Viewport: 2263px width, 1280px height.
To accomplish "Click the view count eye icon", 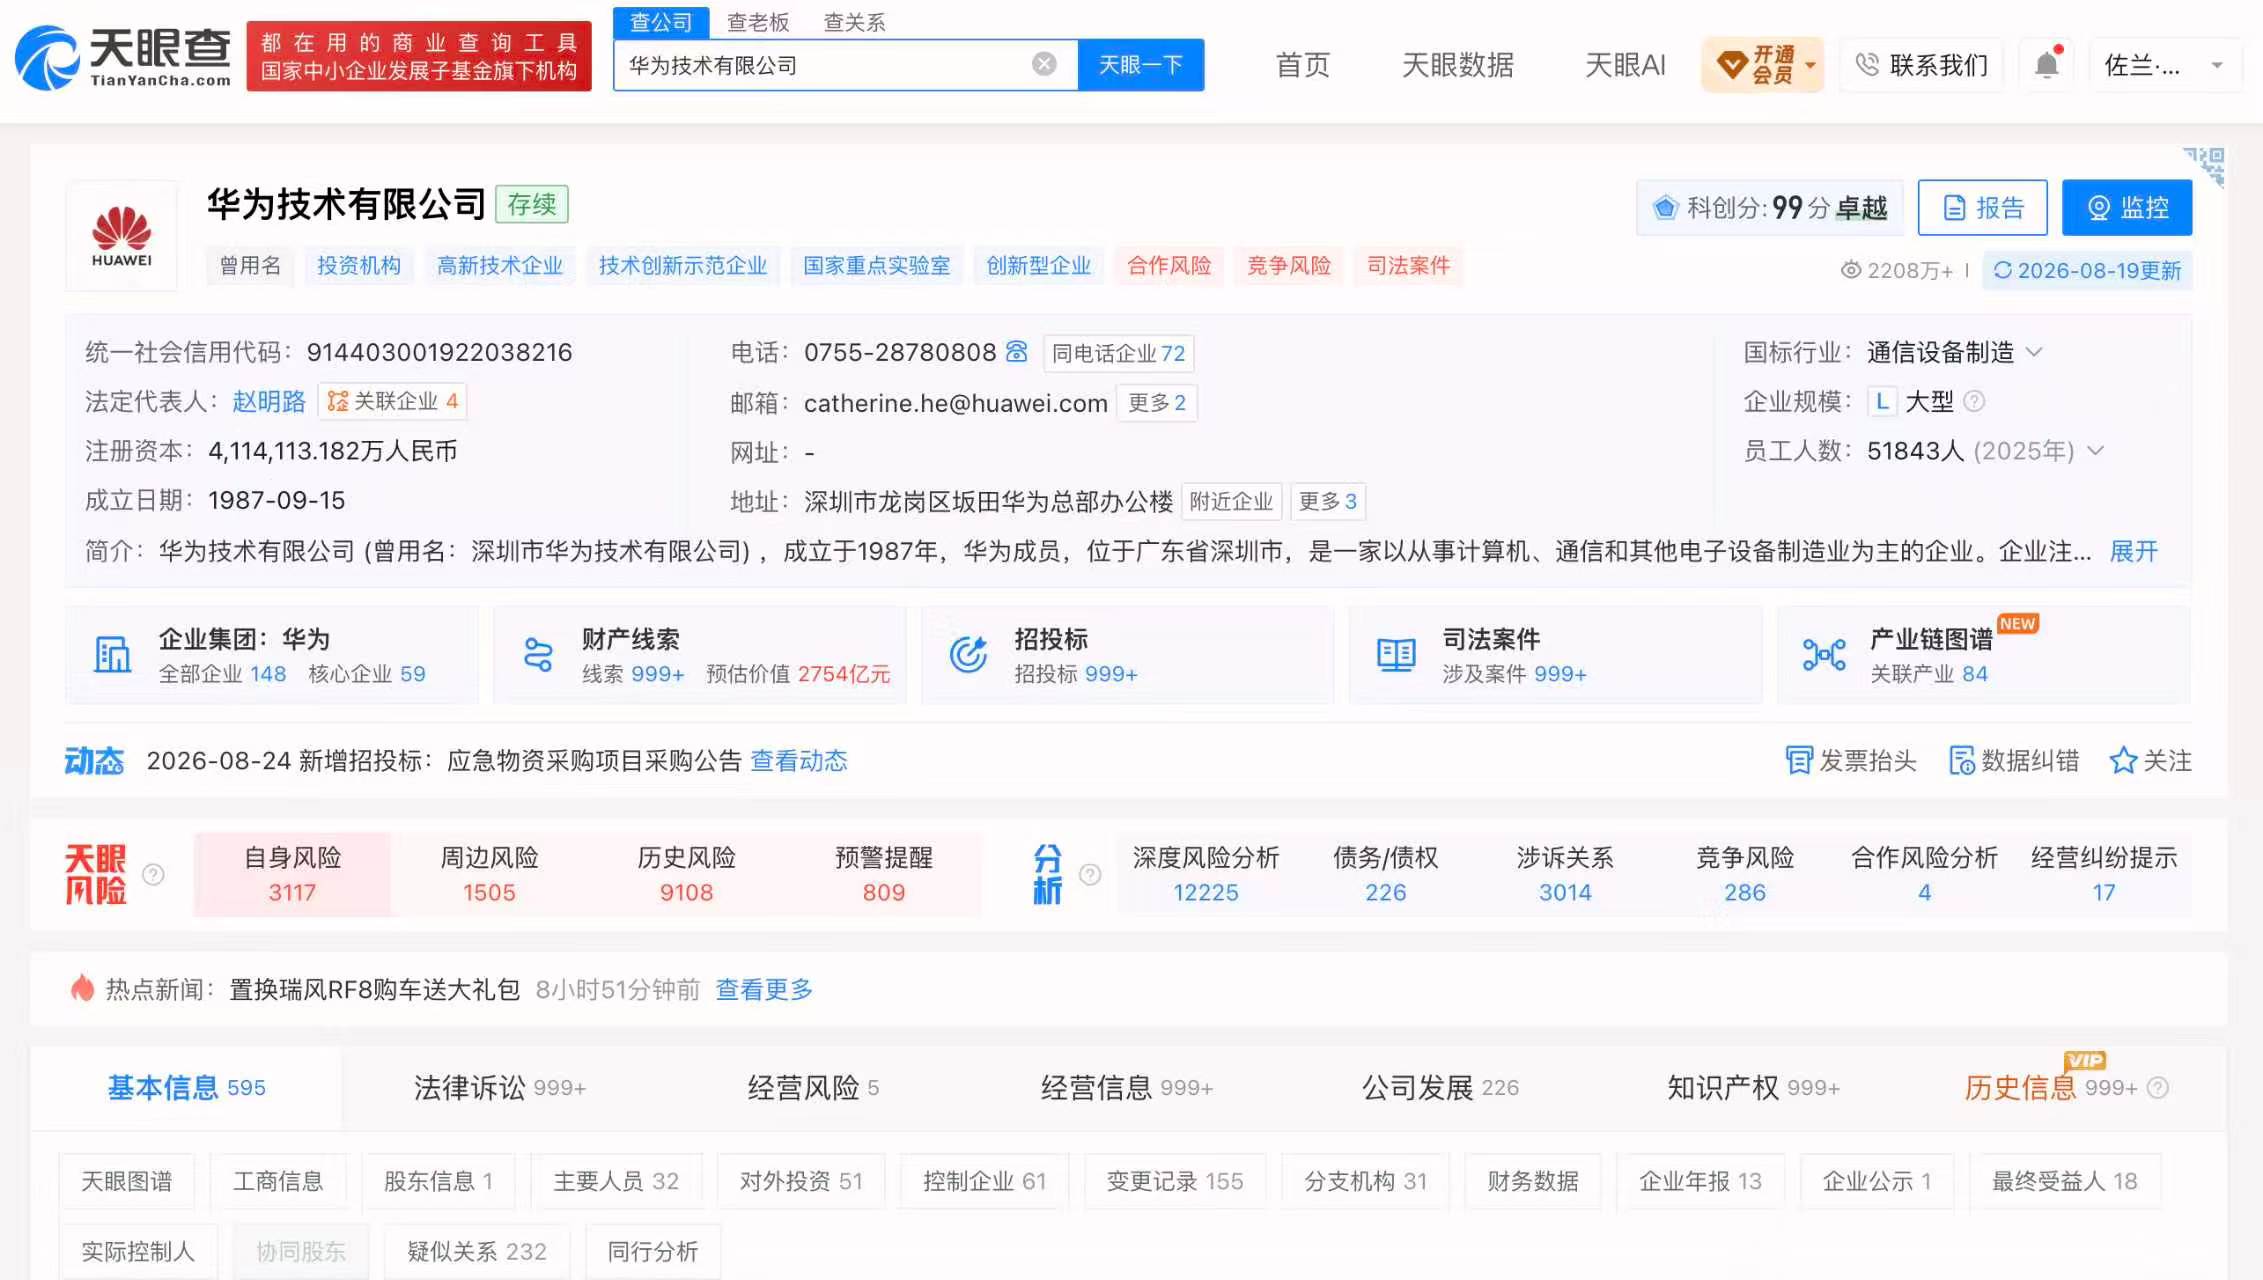I will [x=1851, y=270].
